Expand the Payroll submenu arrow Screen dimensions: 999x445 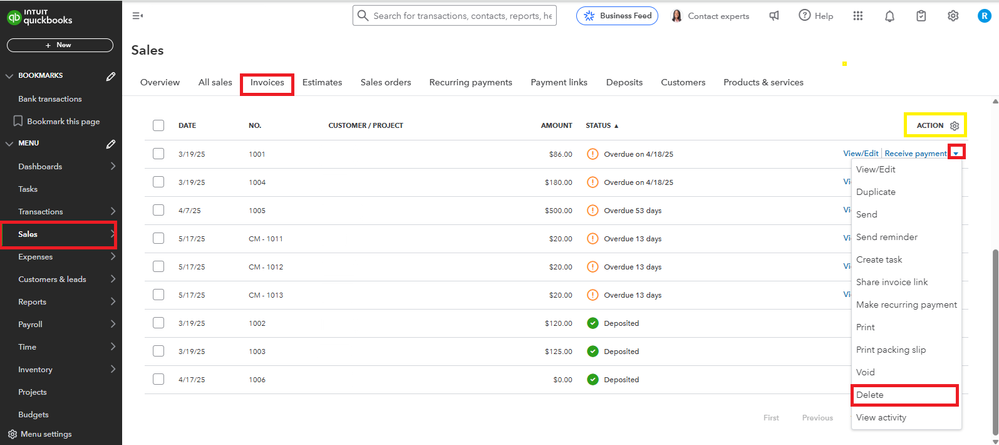coord(113,325)
